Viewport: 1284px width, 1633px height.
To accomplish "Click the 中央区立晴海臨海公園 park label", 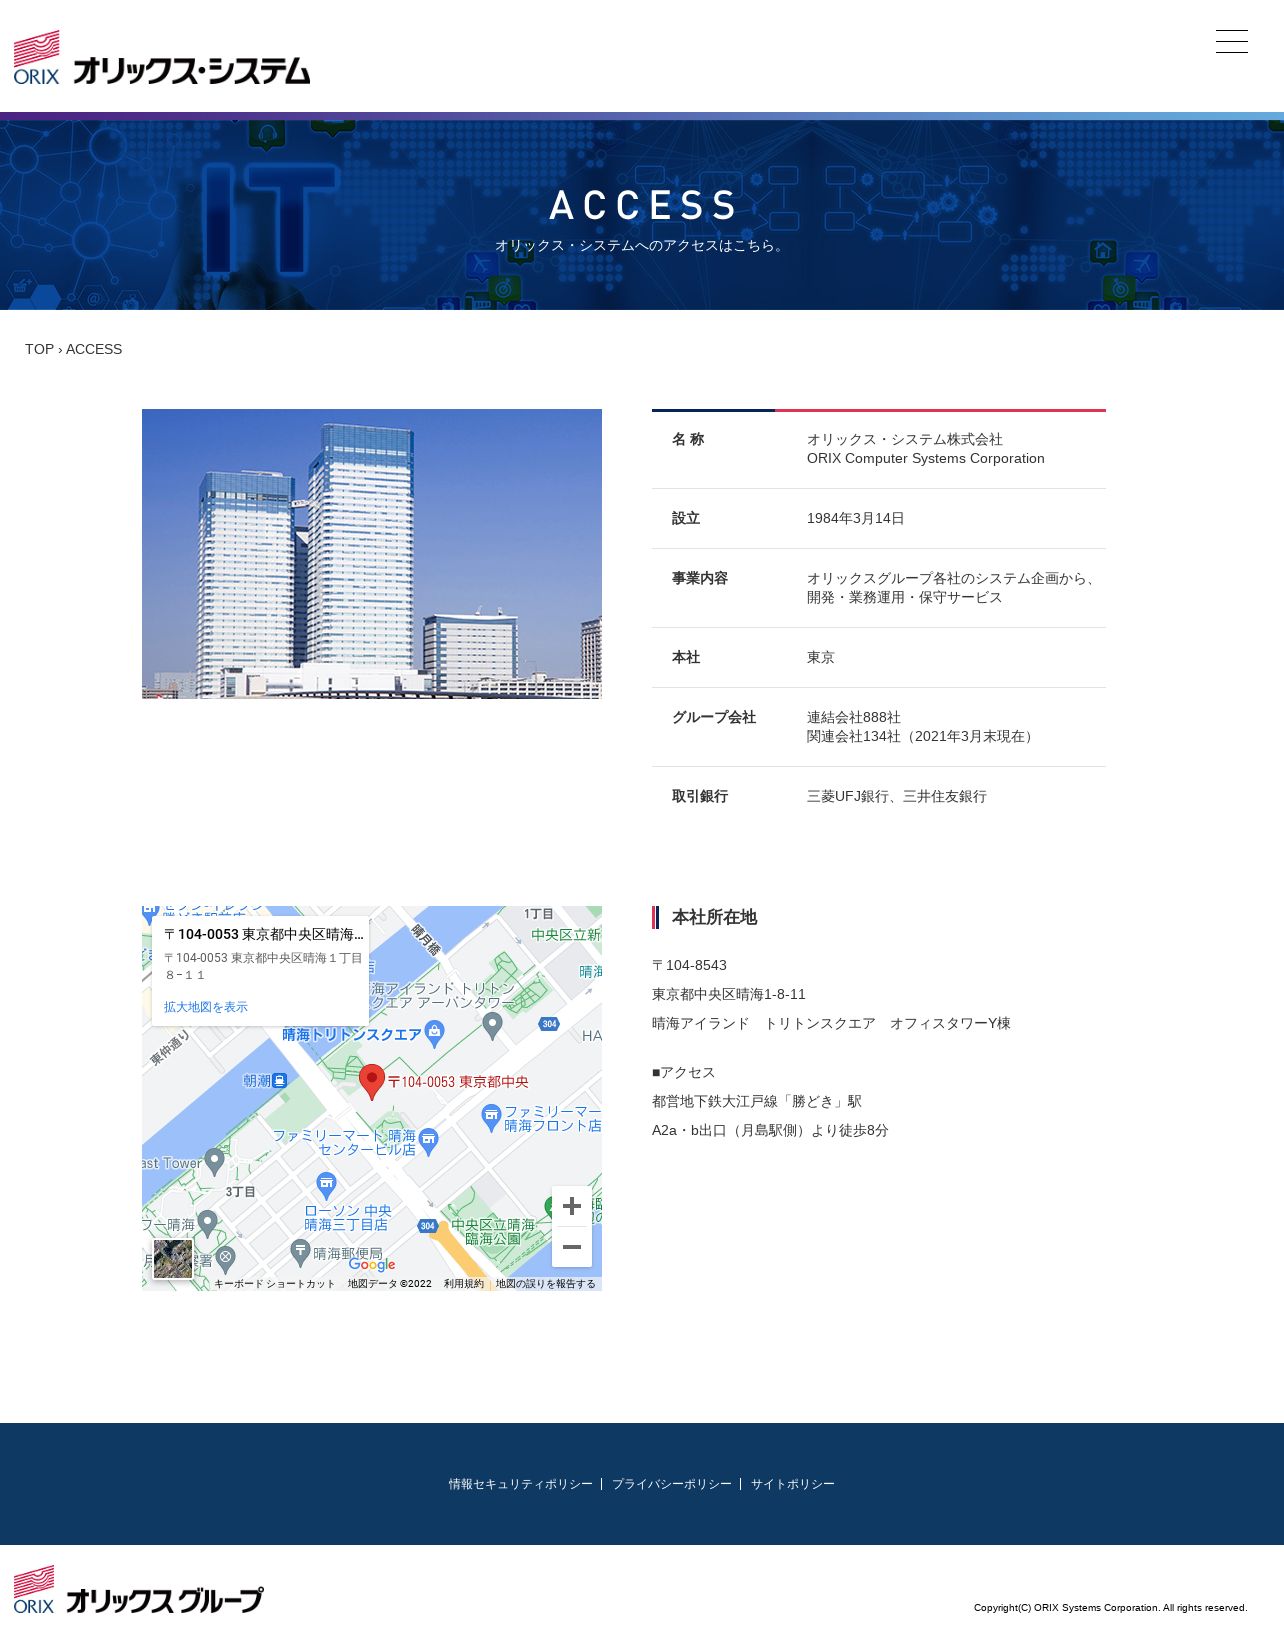I will coord(494,1231).
